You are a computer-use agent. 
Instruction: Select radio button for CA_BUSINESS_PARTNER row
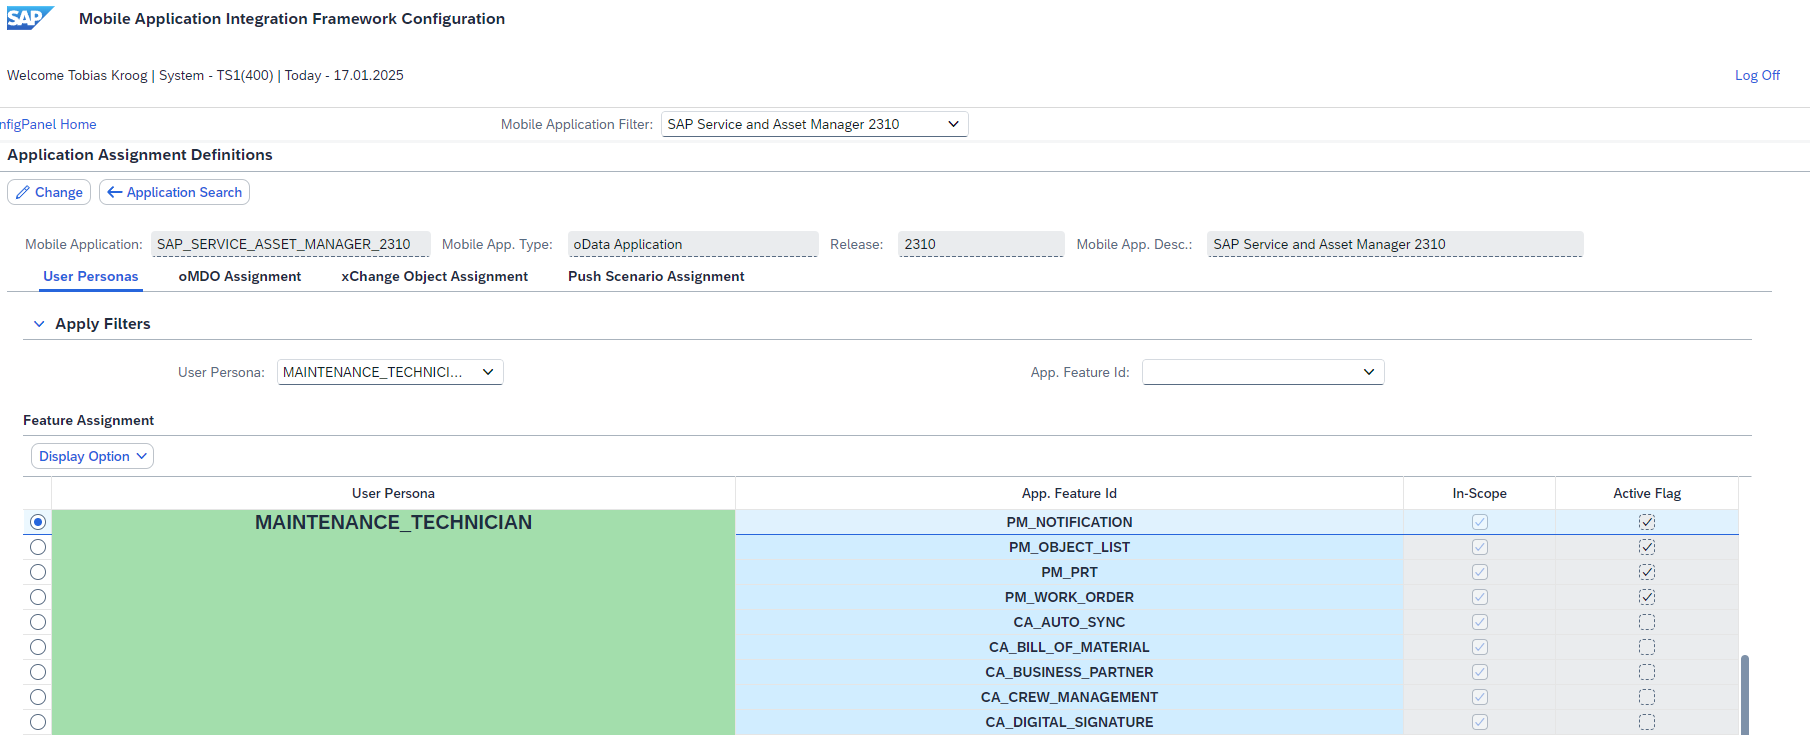click(38, 672)
